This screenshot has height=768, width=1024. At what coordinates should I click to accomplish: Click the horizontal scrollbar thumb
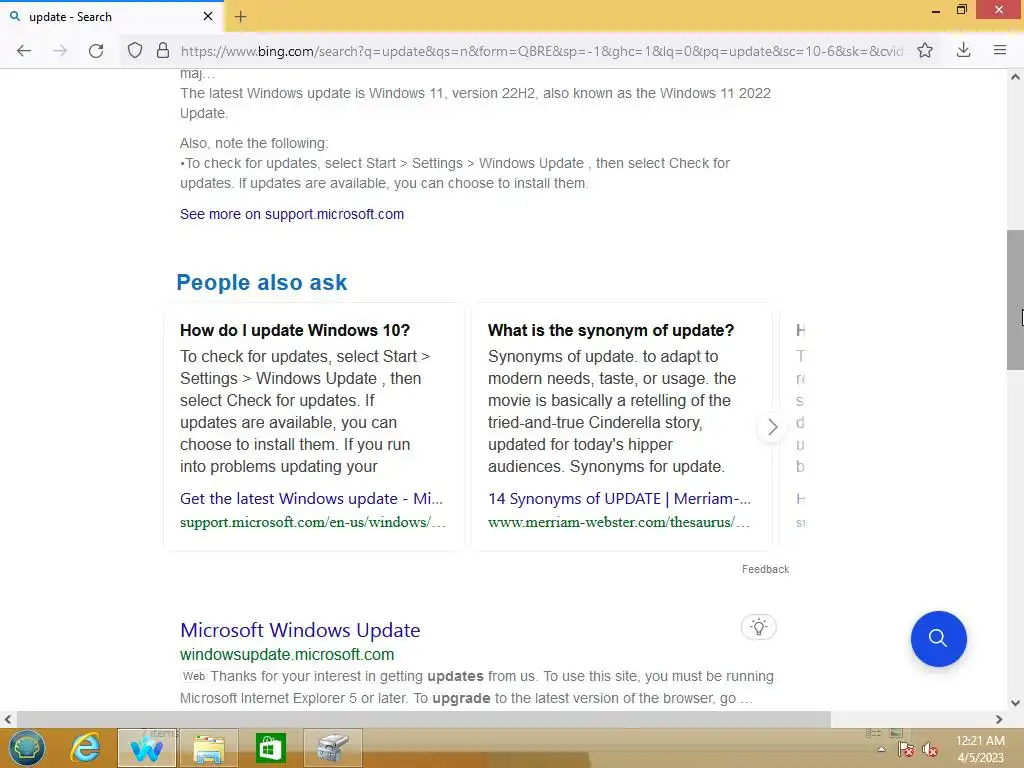coord(423,719)
